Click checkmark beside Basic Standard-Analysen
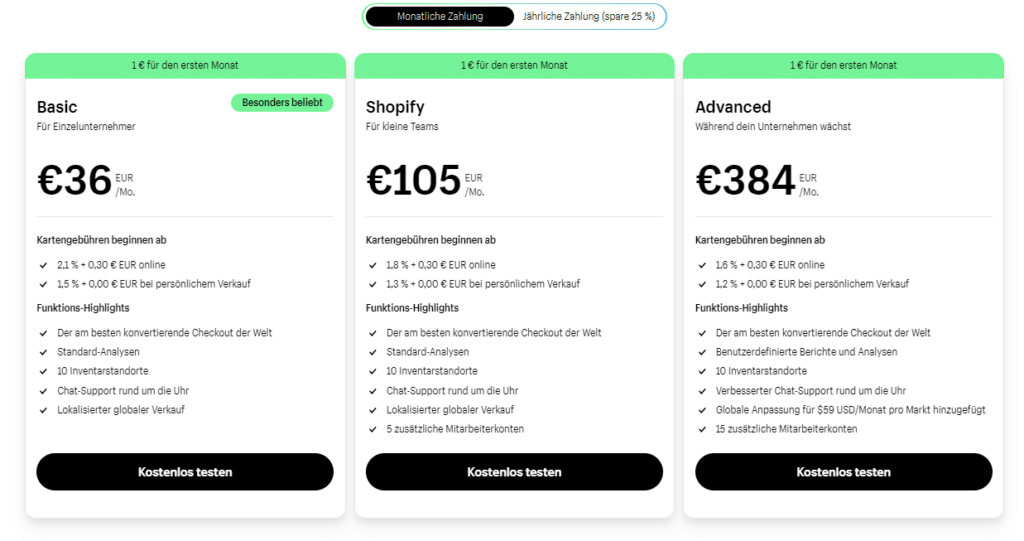Screen dimensions: 1024x541 pyautogui.click(x=43, y=352)
